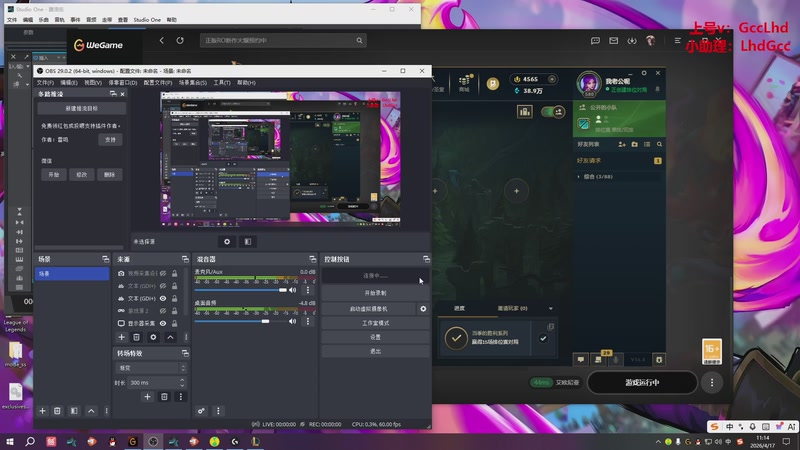Open OBS 文件(F) menu
Screen dimensions: 800x450
(x=45, y=83)
